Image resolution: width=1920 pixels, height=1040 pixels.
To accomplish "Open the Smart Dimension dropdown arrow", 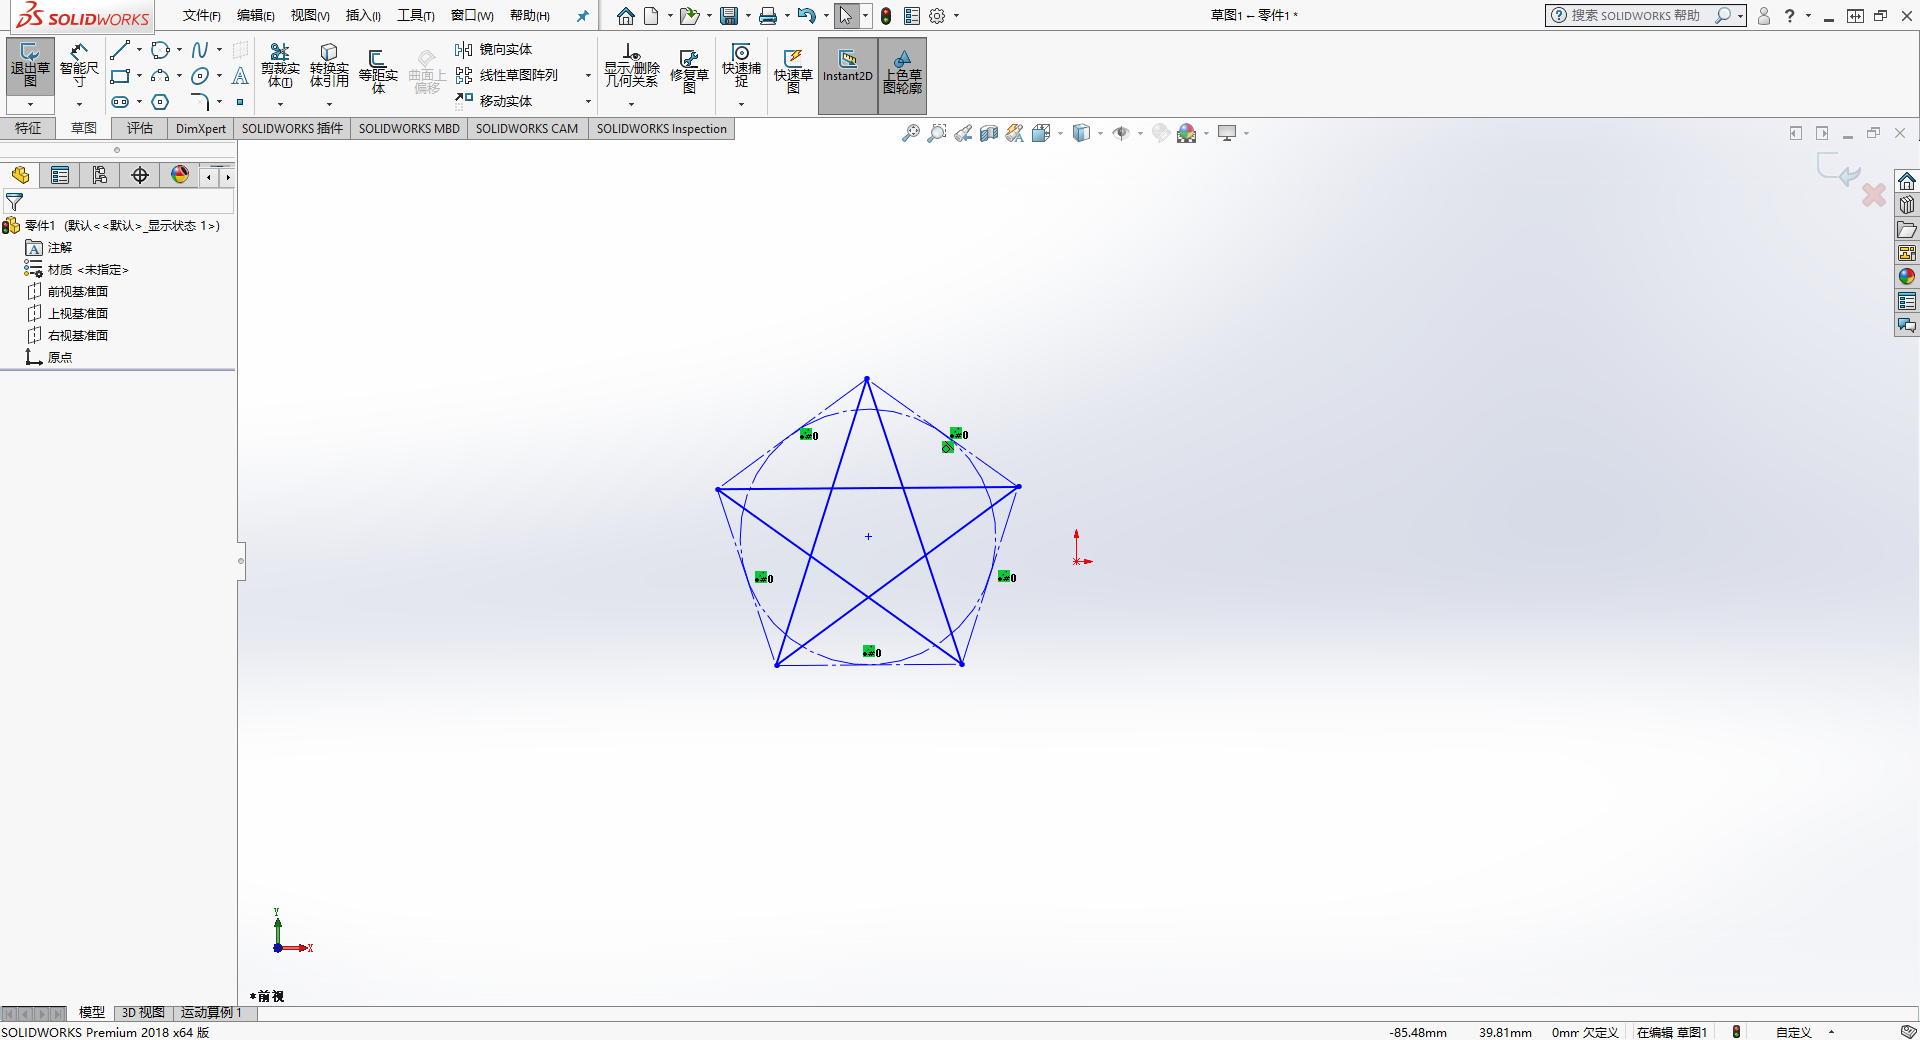I will (x=79, y=104).
